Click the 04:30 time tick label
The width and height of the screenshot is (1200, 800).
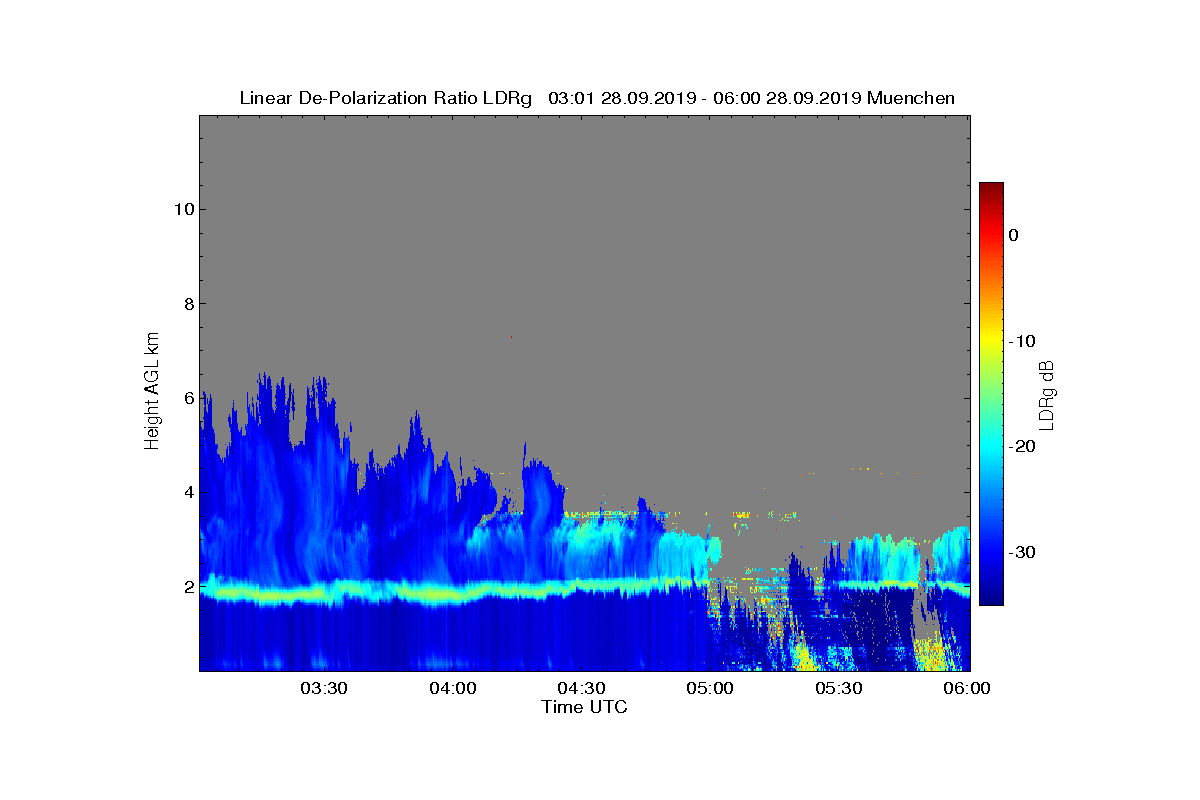point(581,688)
